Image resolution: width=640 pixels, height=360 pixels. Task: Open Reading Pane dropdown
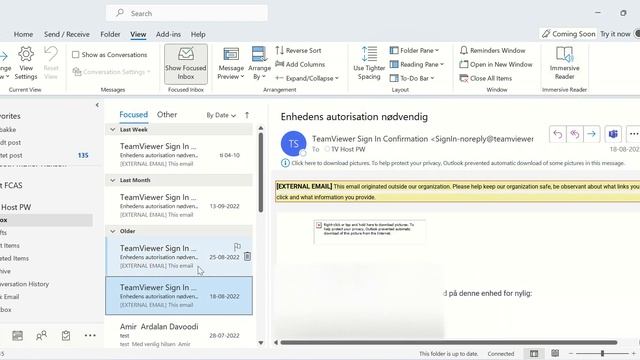417,64
